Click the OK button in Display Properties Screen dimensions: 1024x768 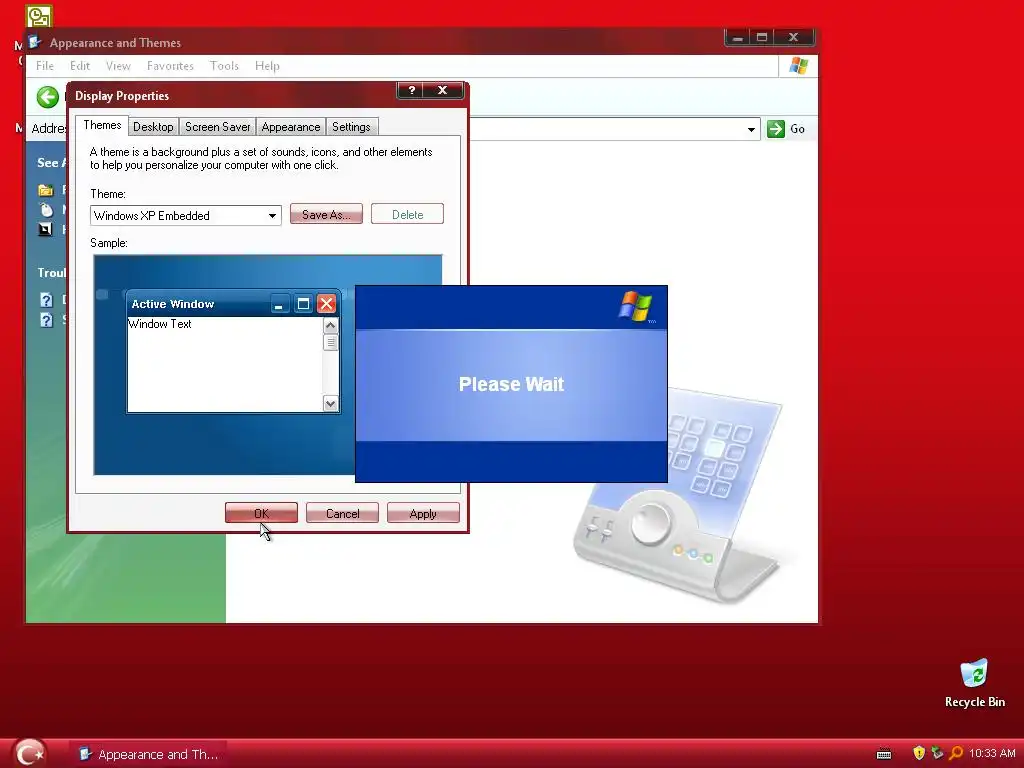click(261, 513)
